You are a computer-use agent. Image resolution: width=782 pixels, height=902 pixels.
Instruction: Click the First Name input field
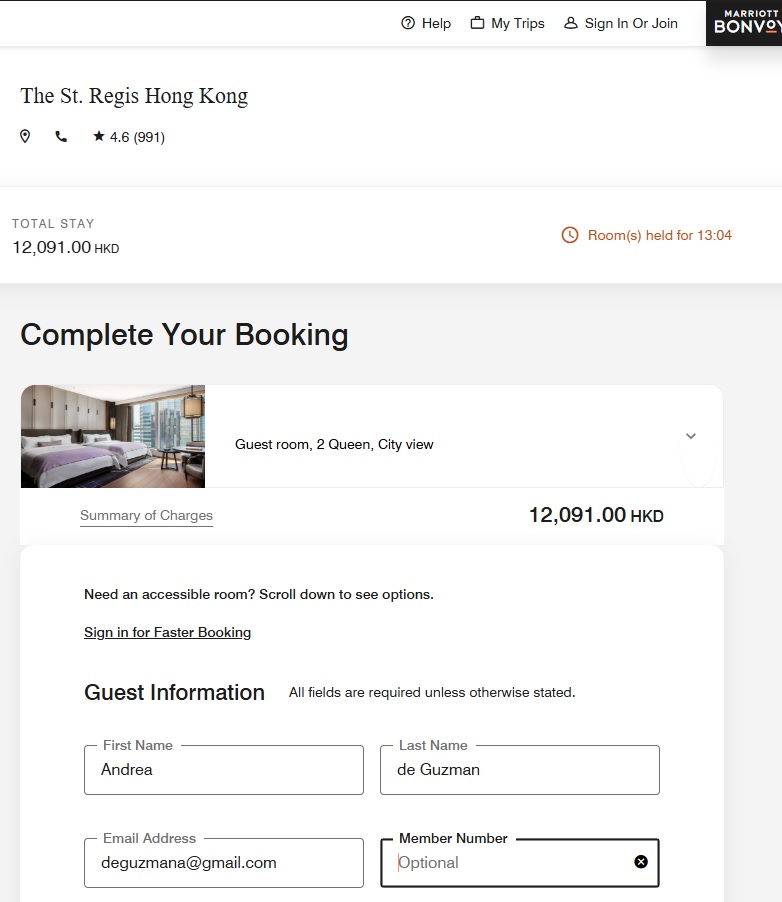point(223,770)
